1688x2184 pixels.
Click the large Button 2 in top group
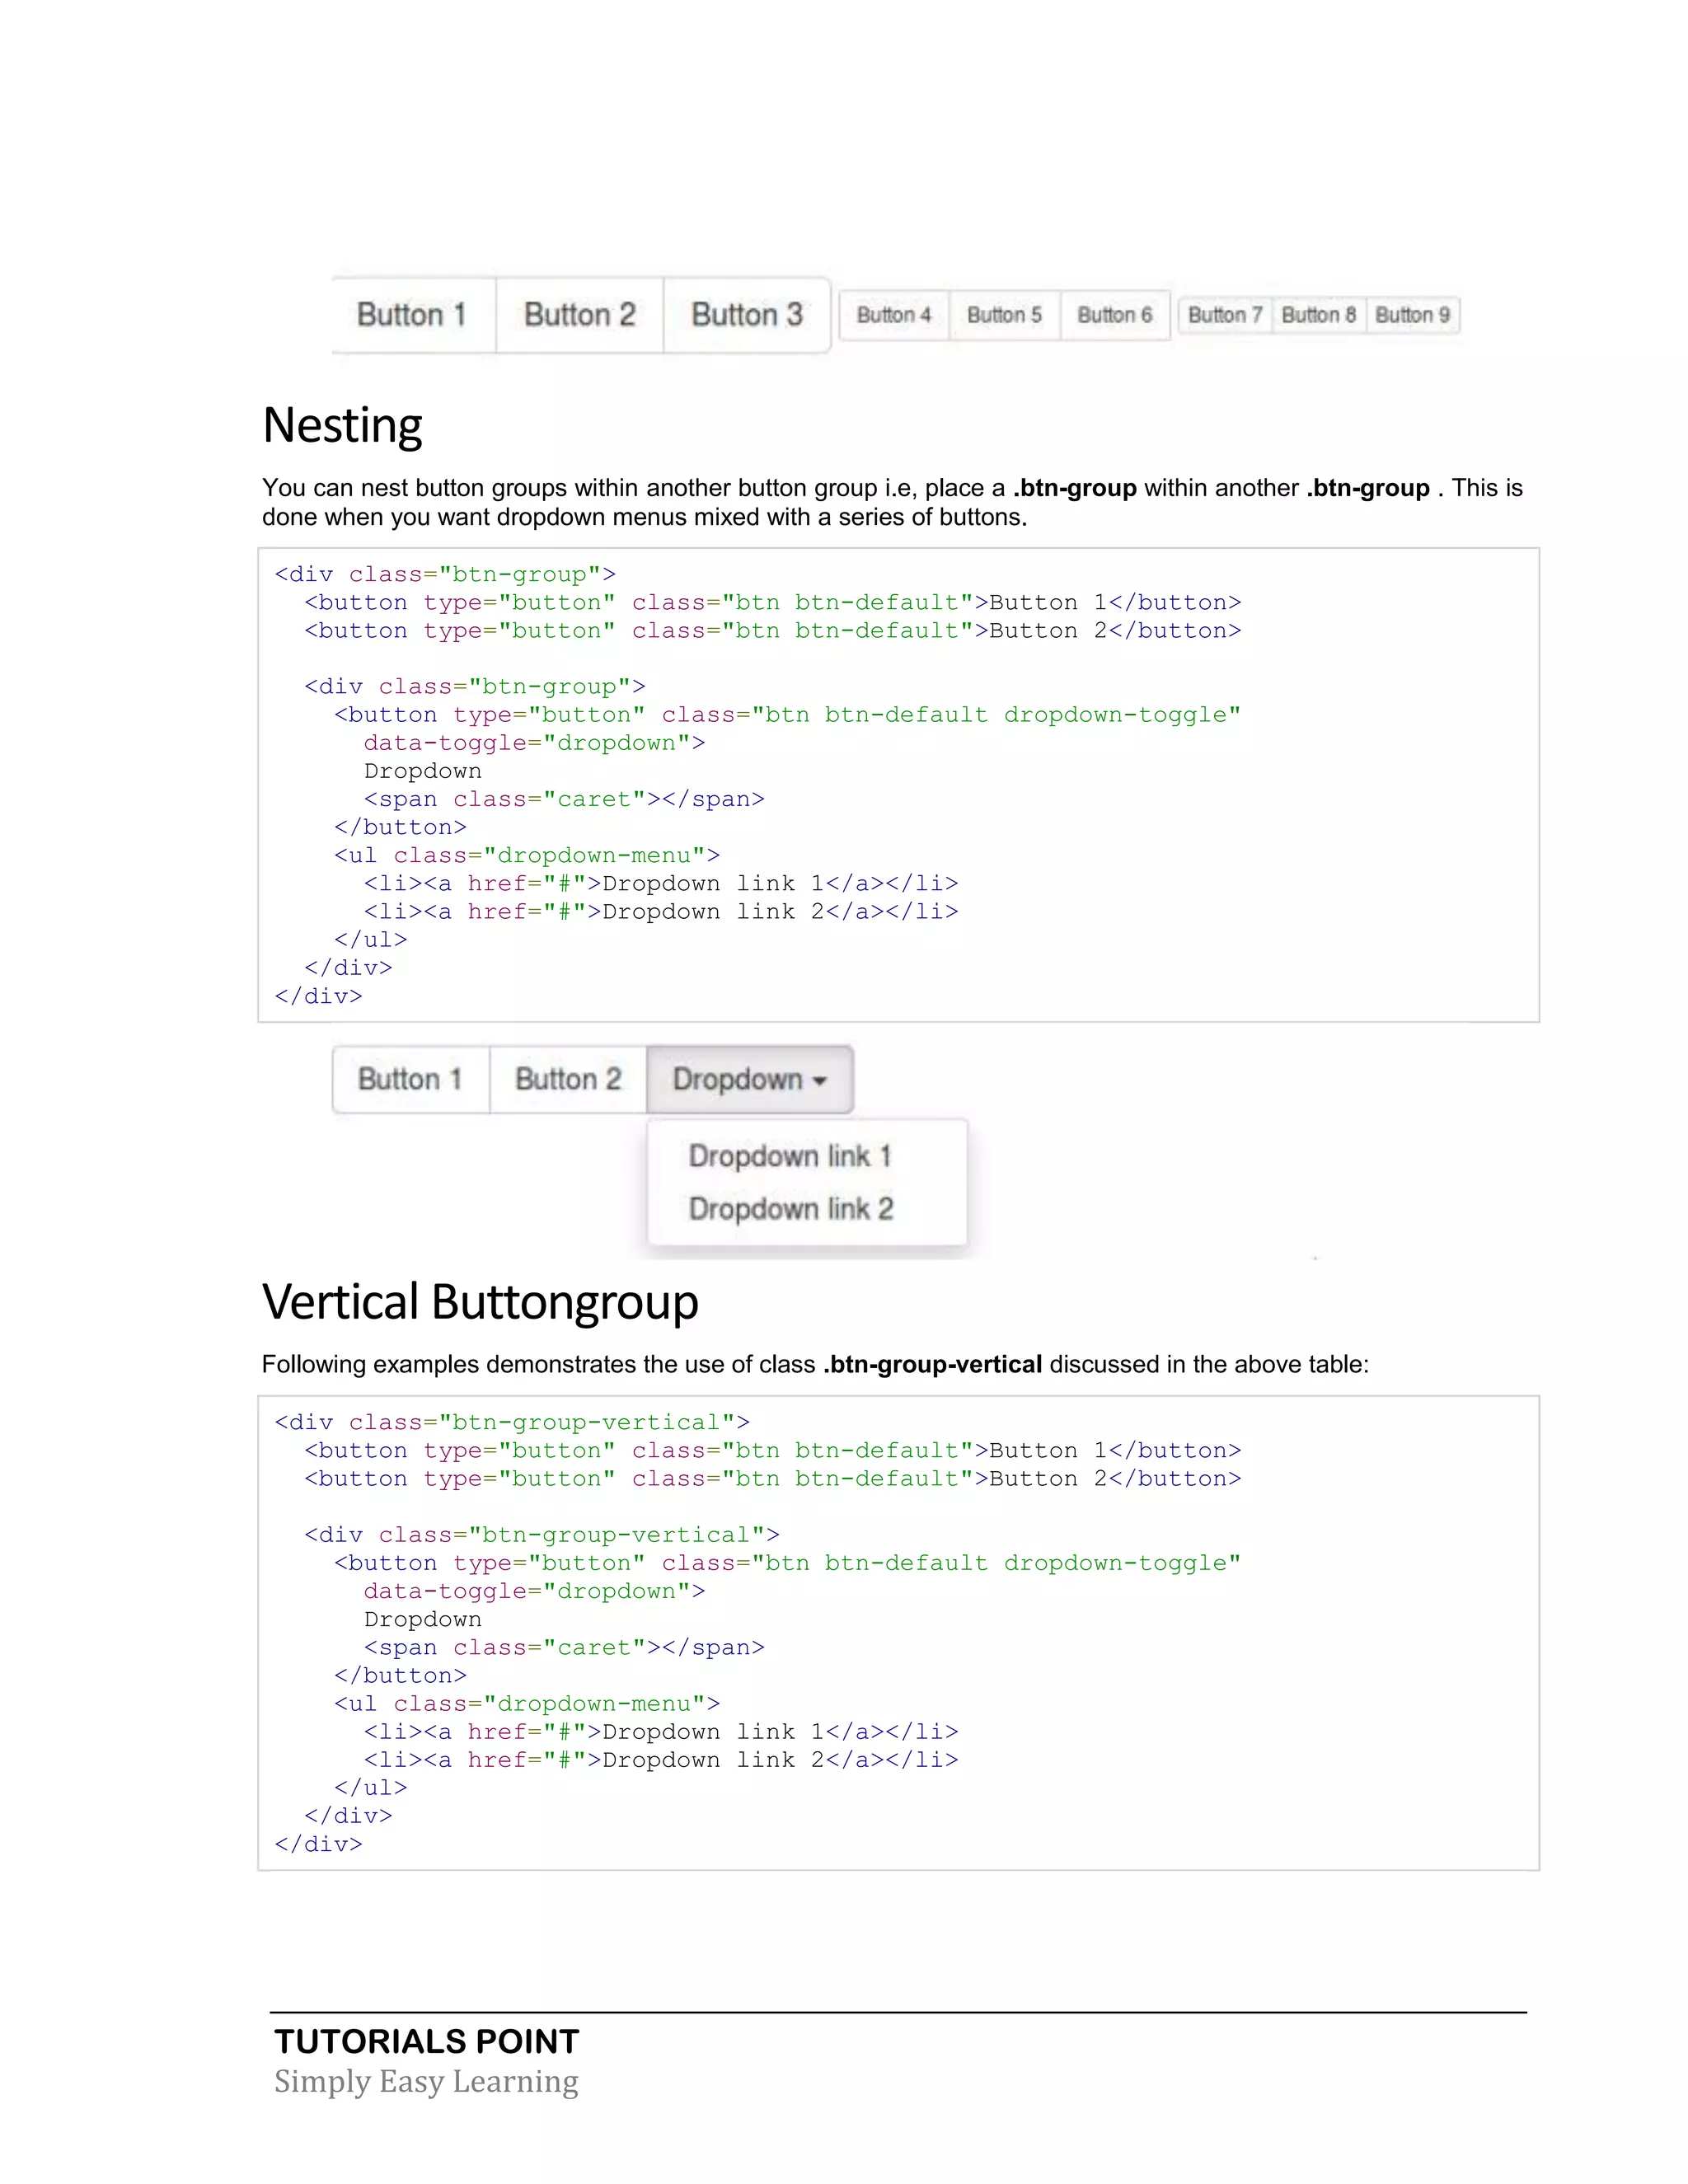coord(579,315)
